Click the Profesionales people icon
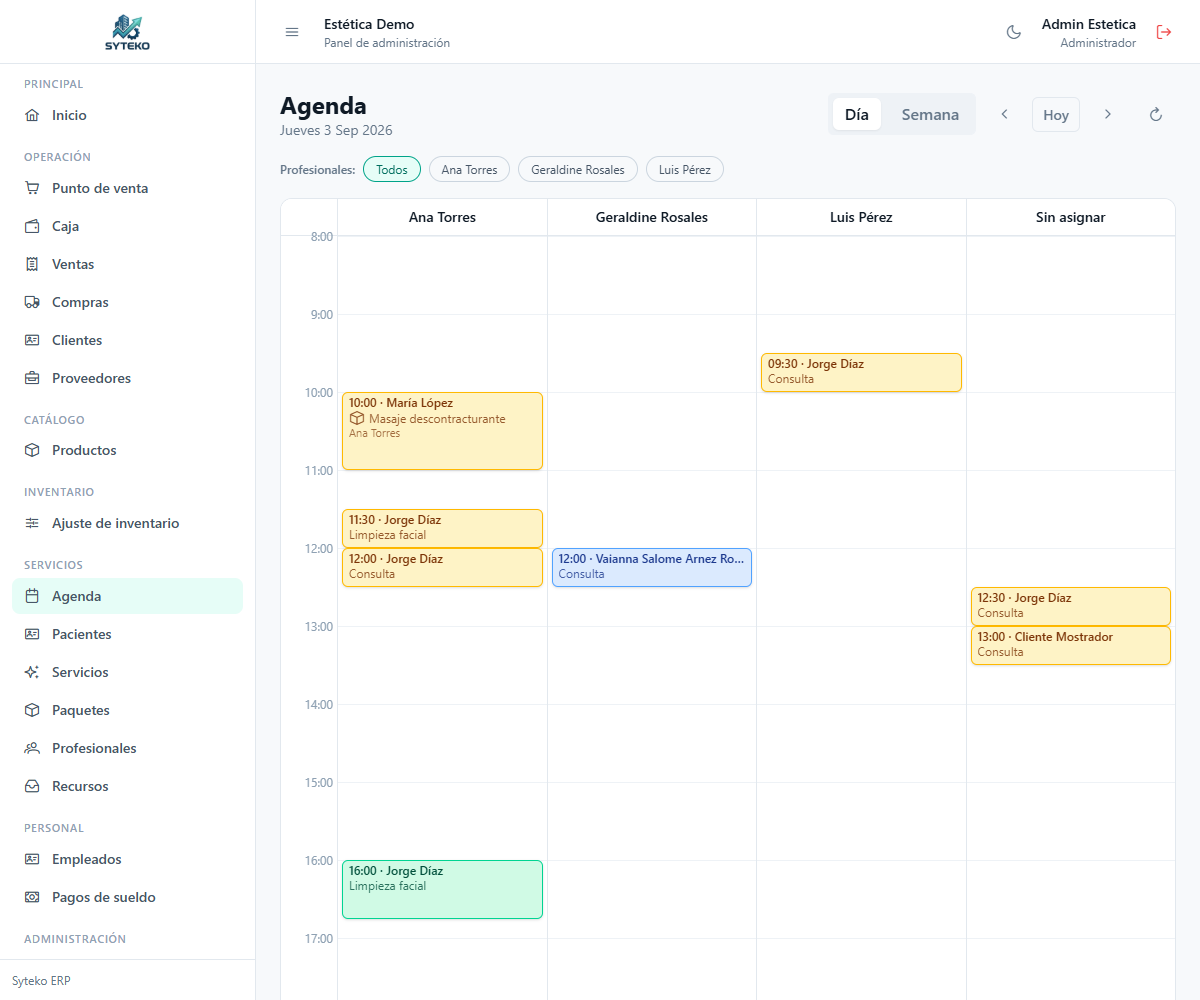 tap(32, 748)
